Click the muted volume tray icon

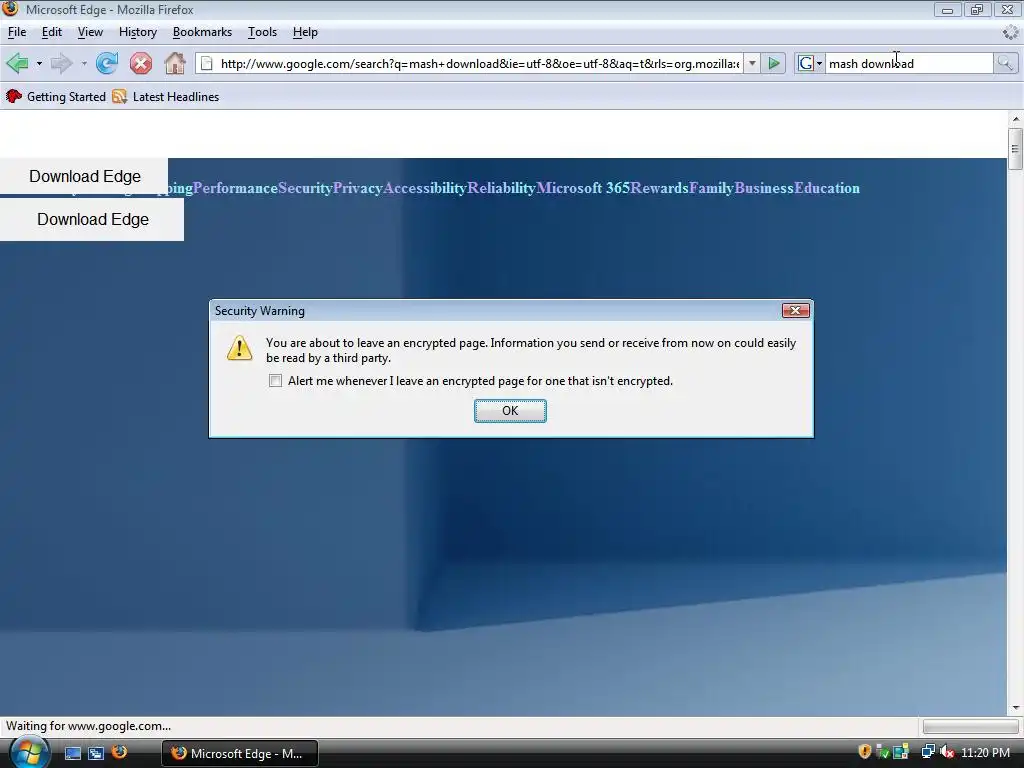(x=947, y=752)
